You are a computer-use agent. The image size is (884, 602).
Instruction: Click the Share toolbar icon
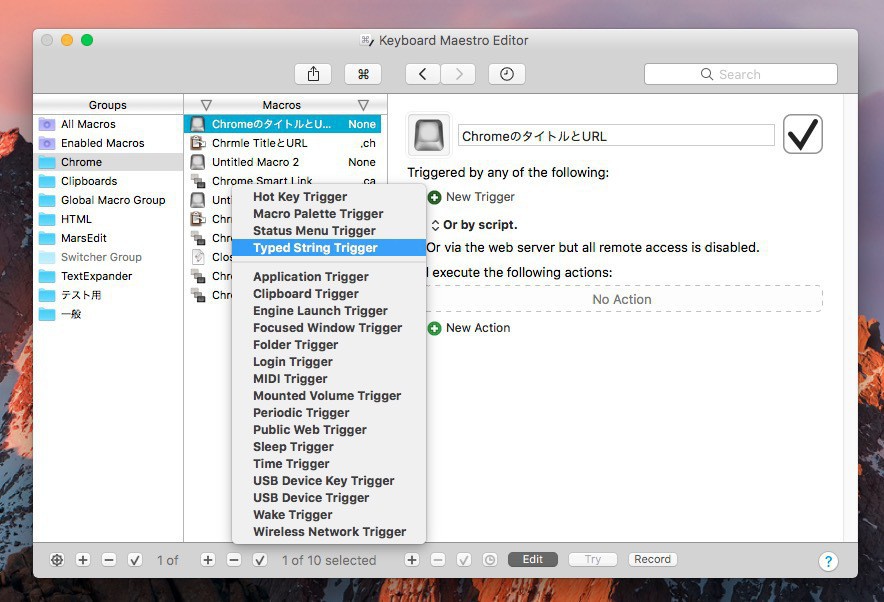pyautogui.click(x=313, y=74)
